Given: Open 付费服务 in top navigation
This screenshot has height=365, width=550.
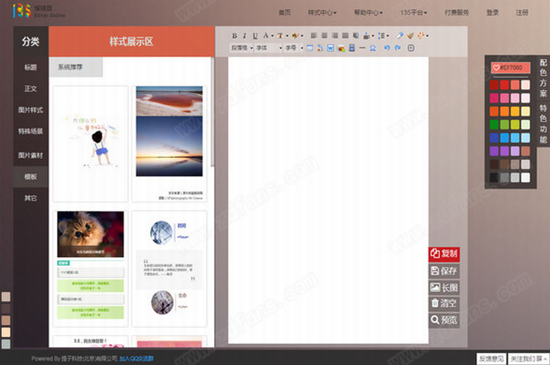Looking at the screenshot, I should coord(456,13).
